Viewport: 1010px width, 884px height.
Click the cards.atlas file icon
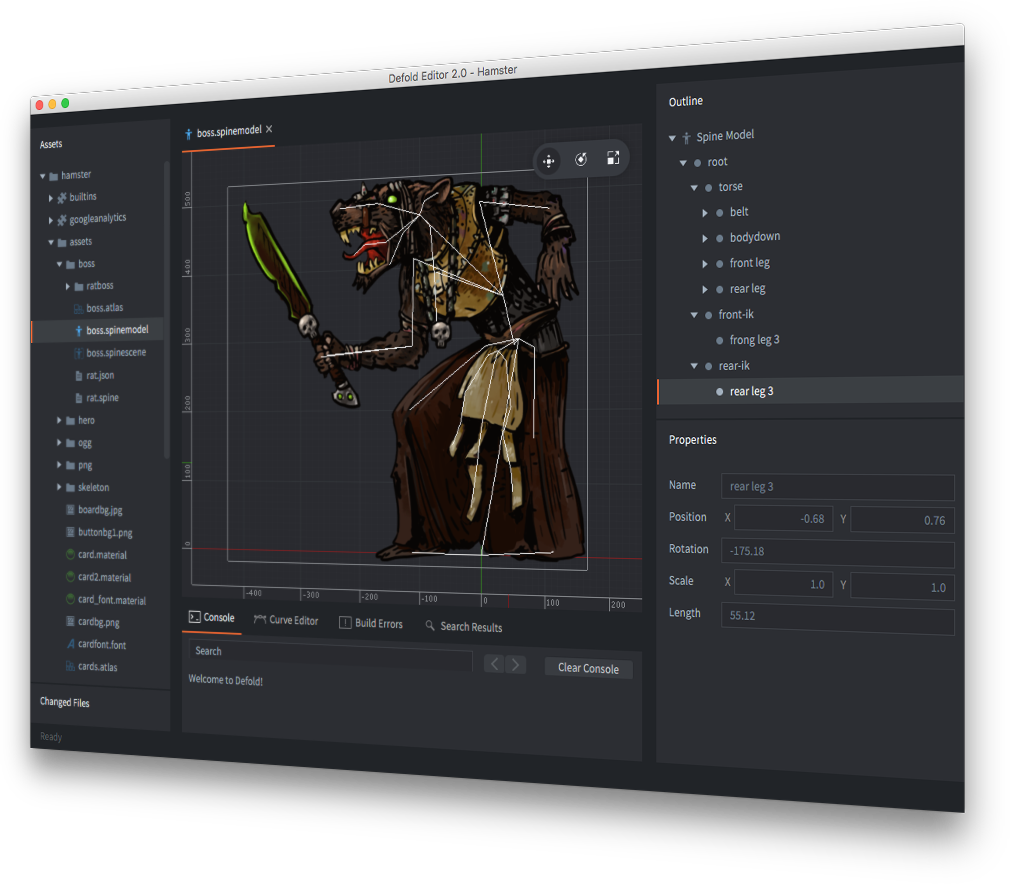(x=70, y=666)
